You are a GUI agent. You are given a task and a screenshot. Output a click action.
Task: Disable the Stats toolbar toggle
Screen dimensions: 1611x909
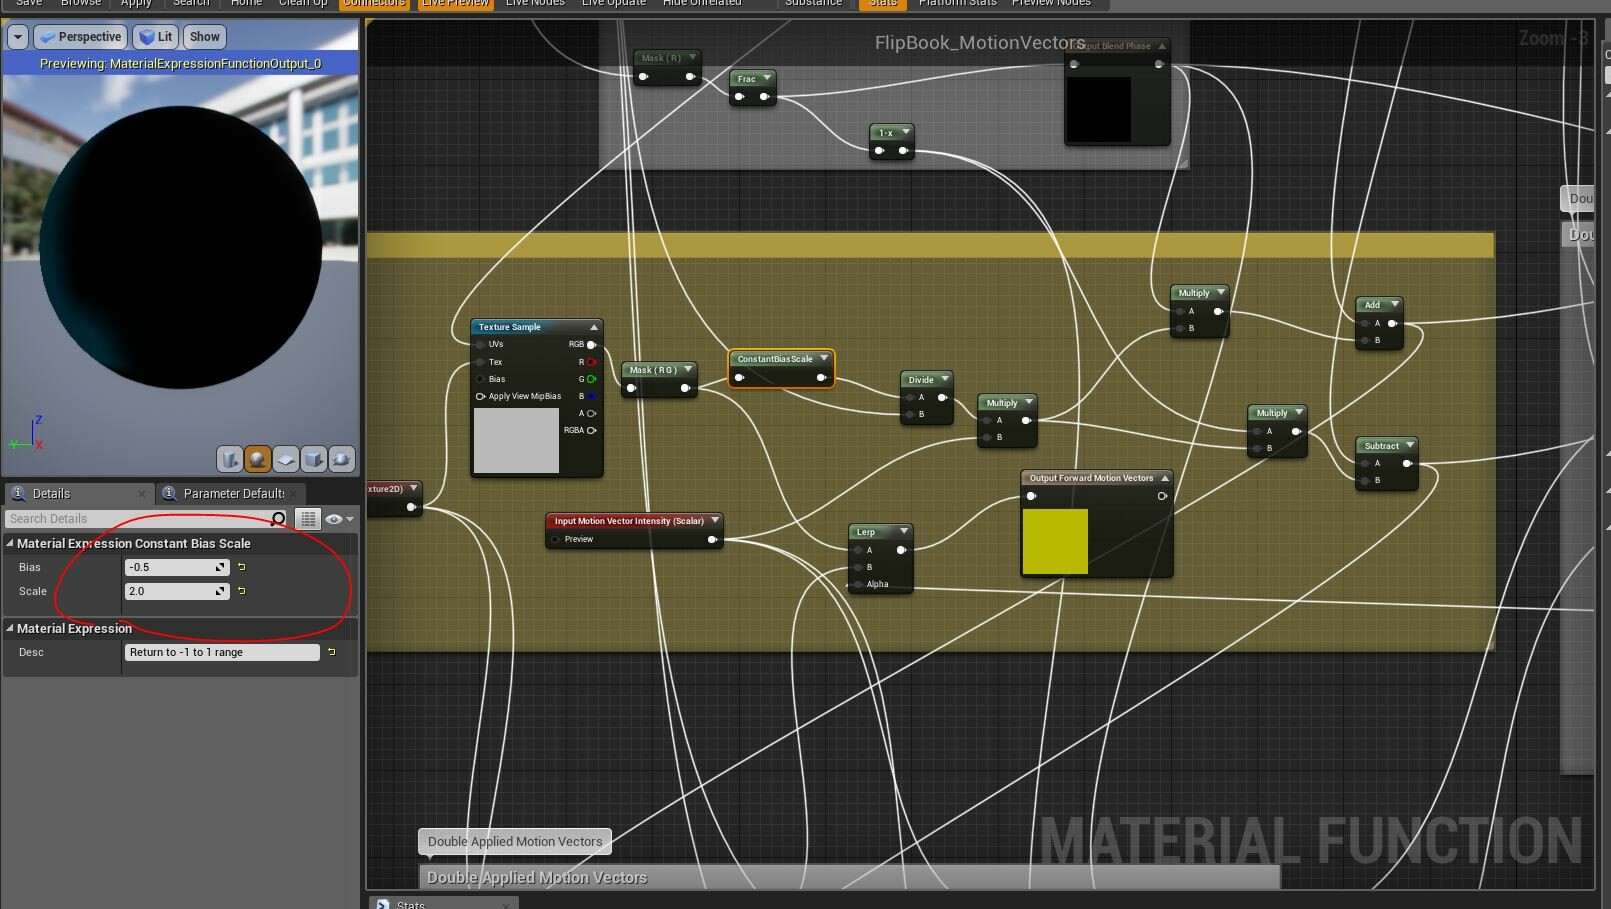tap(881, 3)
